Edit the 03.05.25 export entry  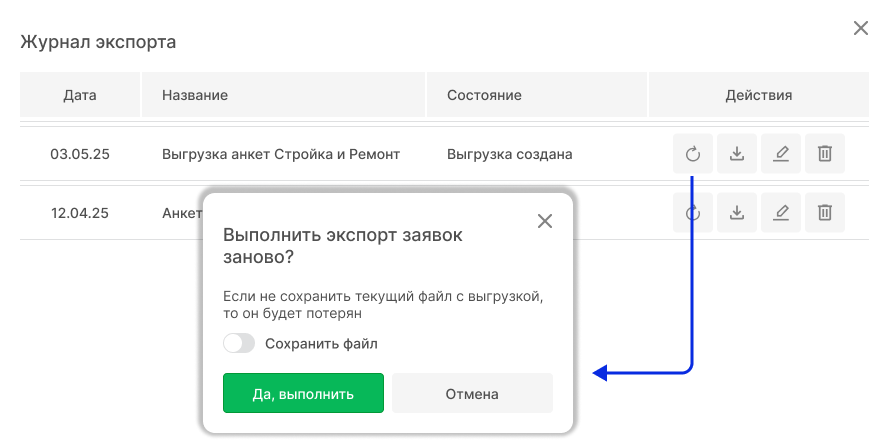781,154
